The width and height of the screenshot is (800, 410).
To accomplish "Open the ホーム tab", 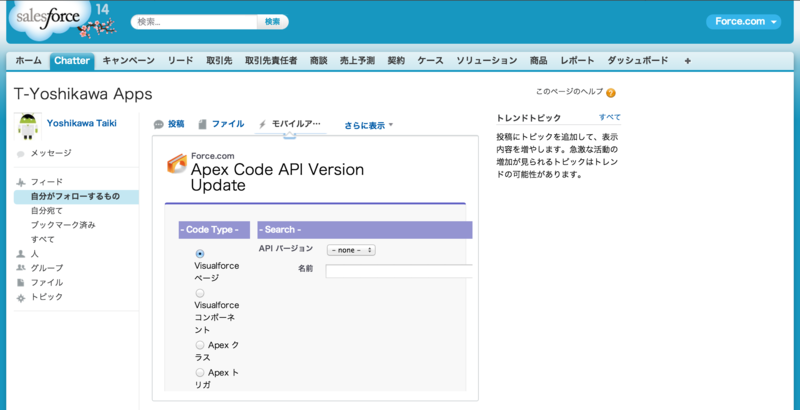I will coord(29,60).
